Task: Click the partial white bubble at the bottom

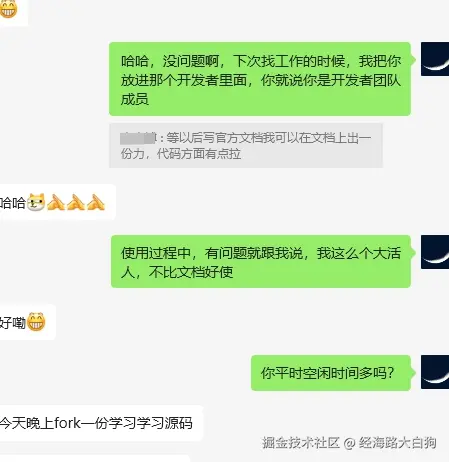Action: (95, 459)
